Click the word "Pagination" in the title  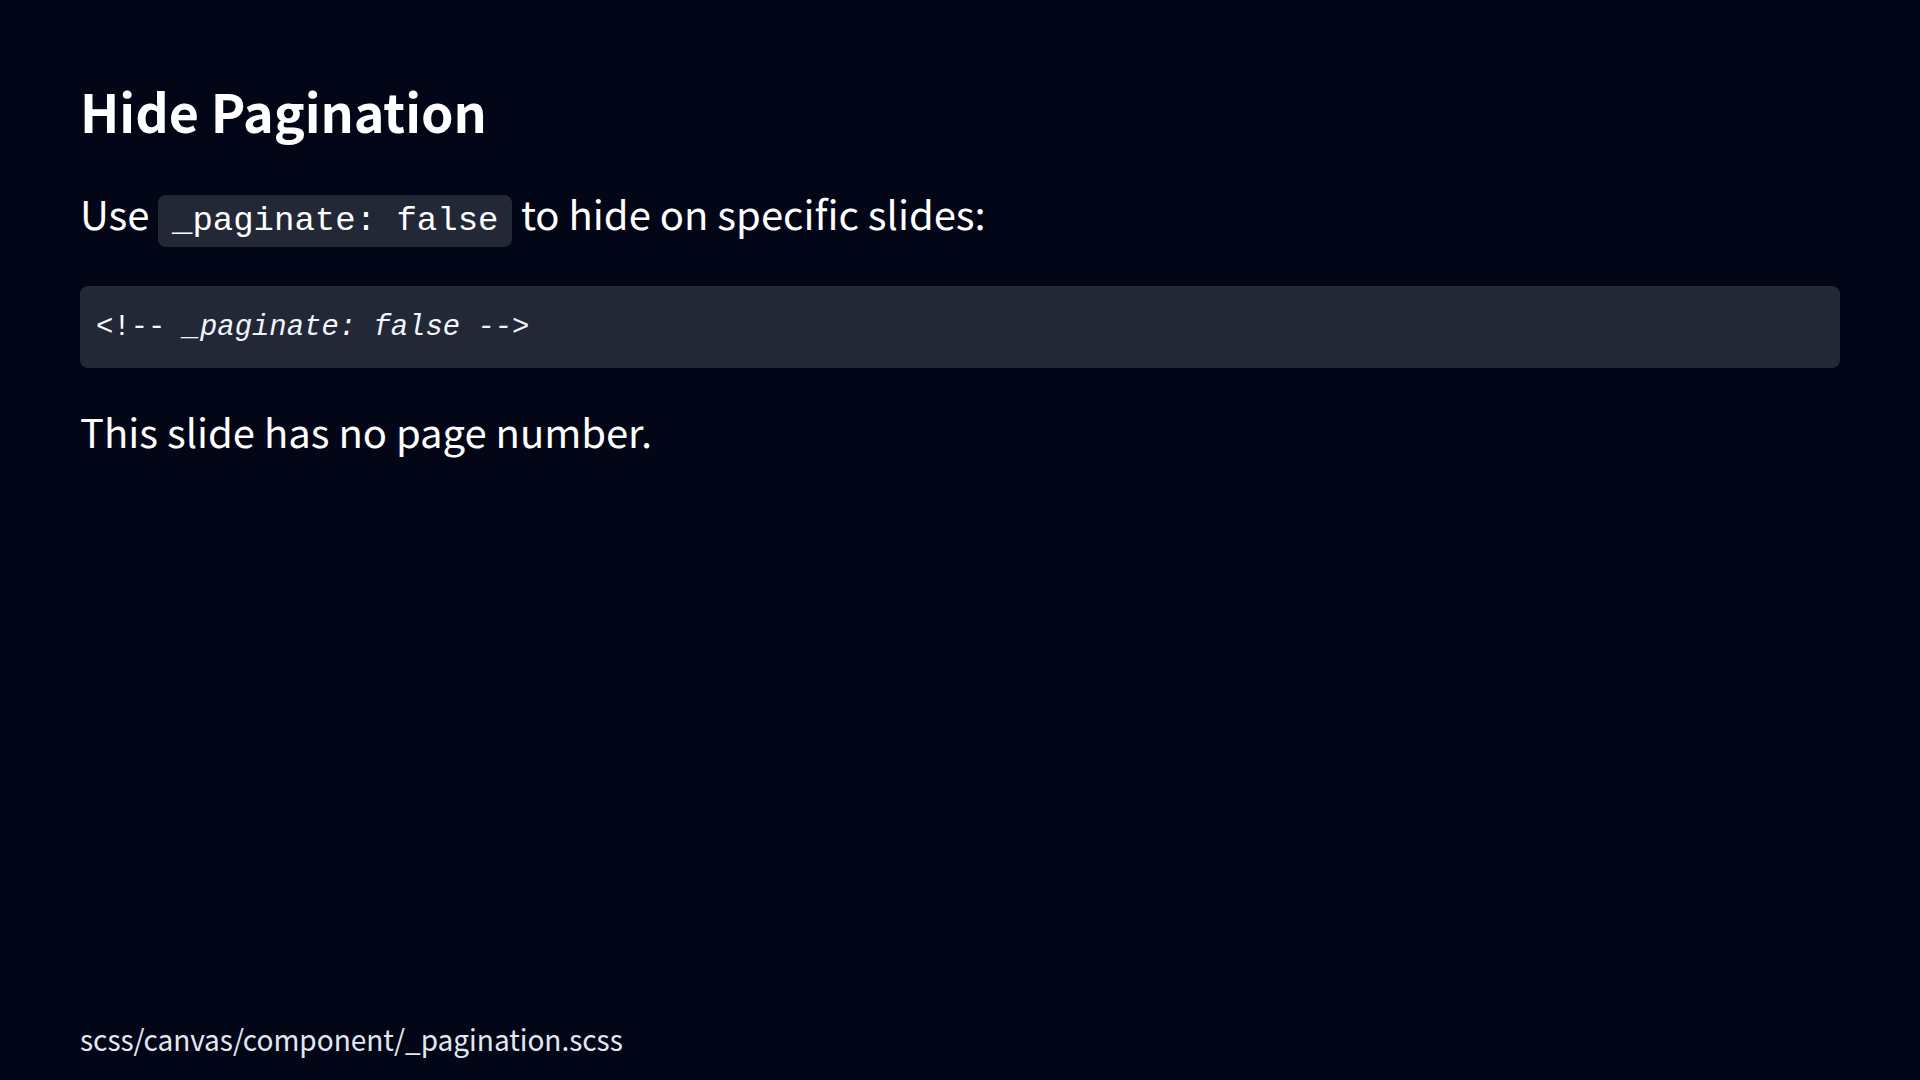pos(348,114)
